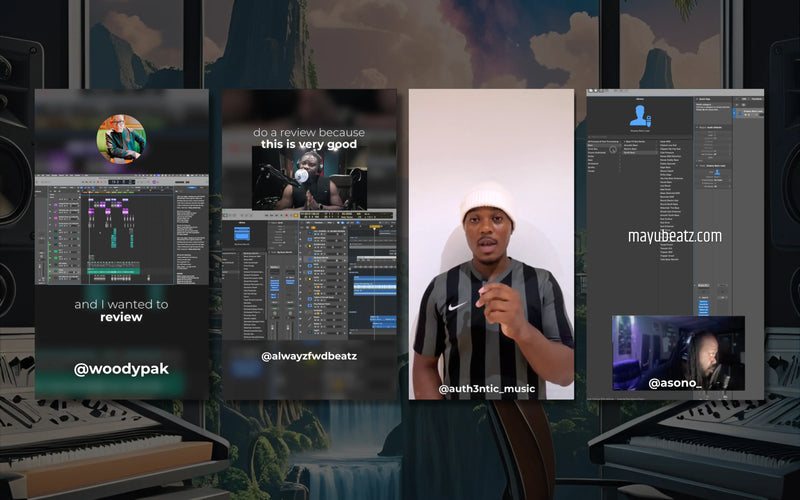Click the blue audio waveform region in alwayzfwdbeatz's timeline
The image size is (800, 500).
(x=373, y=287)
